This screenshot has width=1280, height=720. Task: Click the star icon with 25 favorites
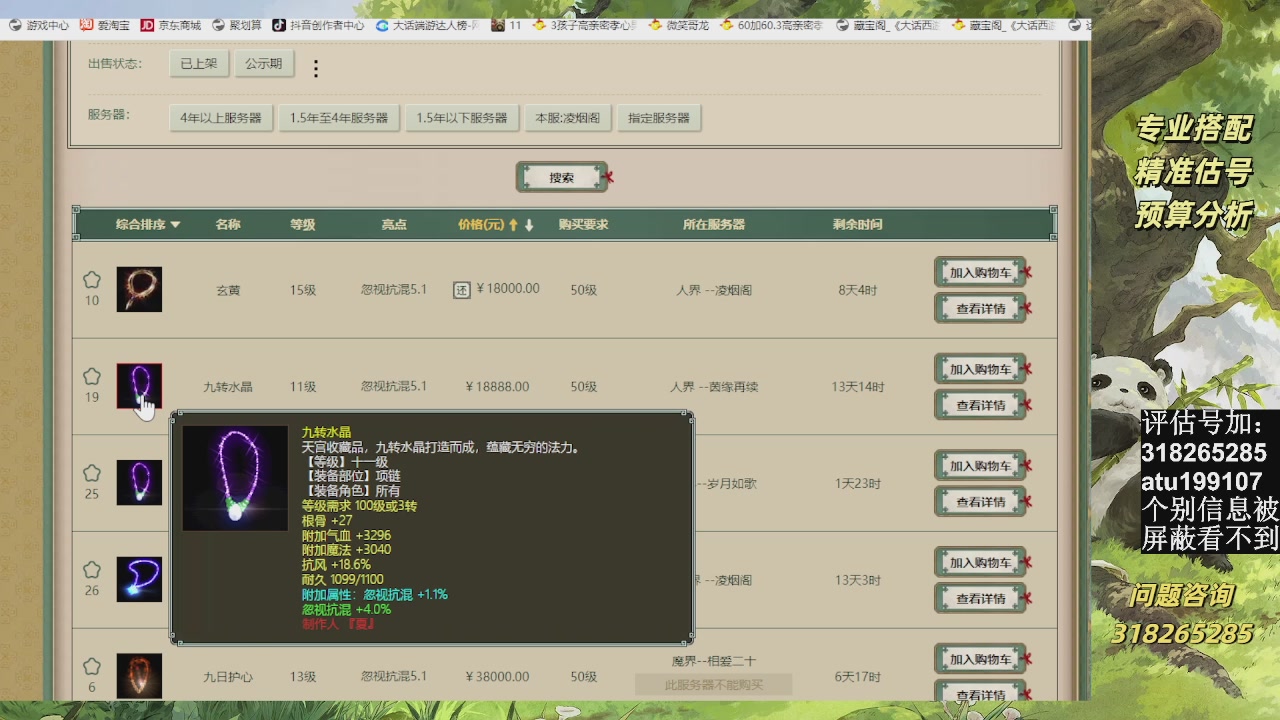click(x=92, y=473)
